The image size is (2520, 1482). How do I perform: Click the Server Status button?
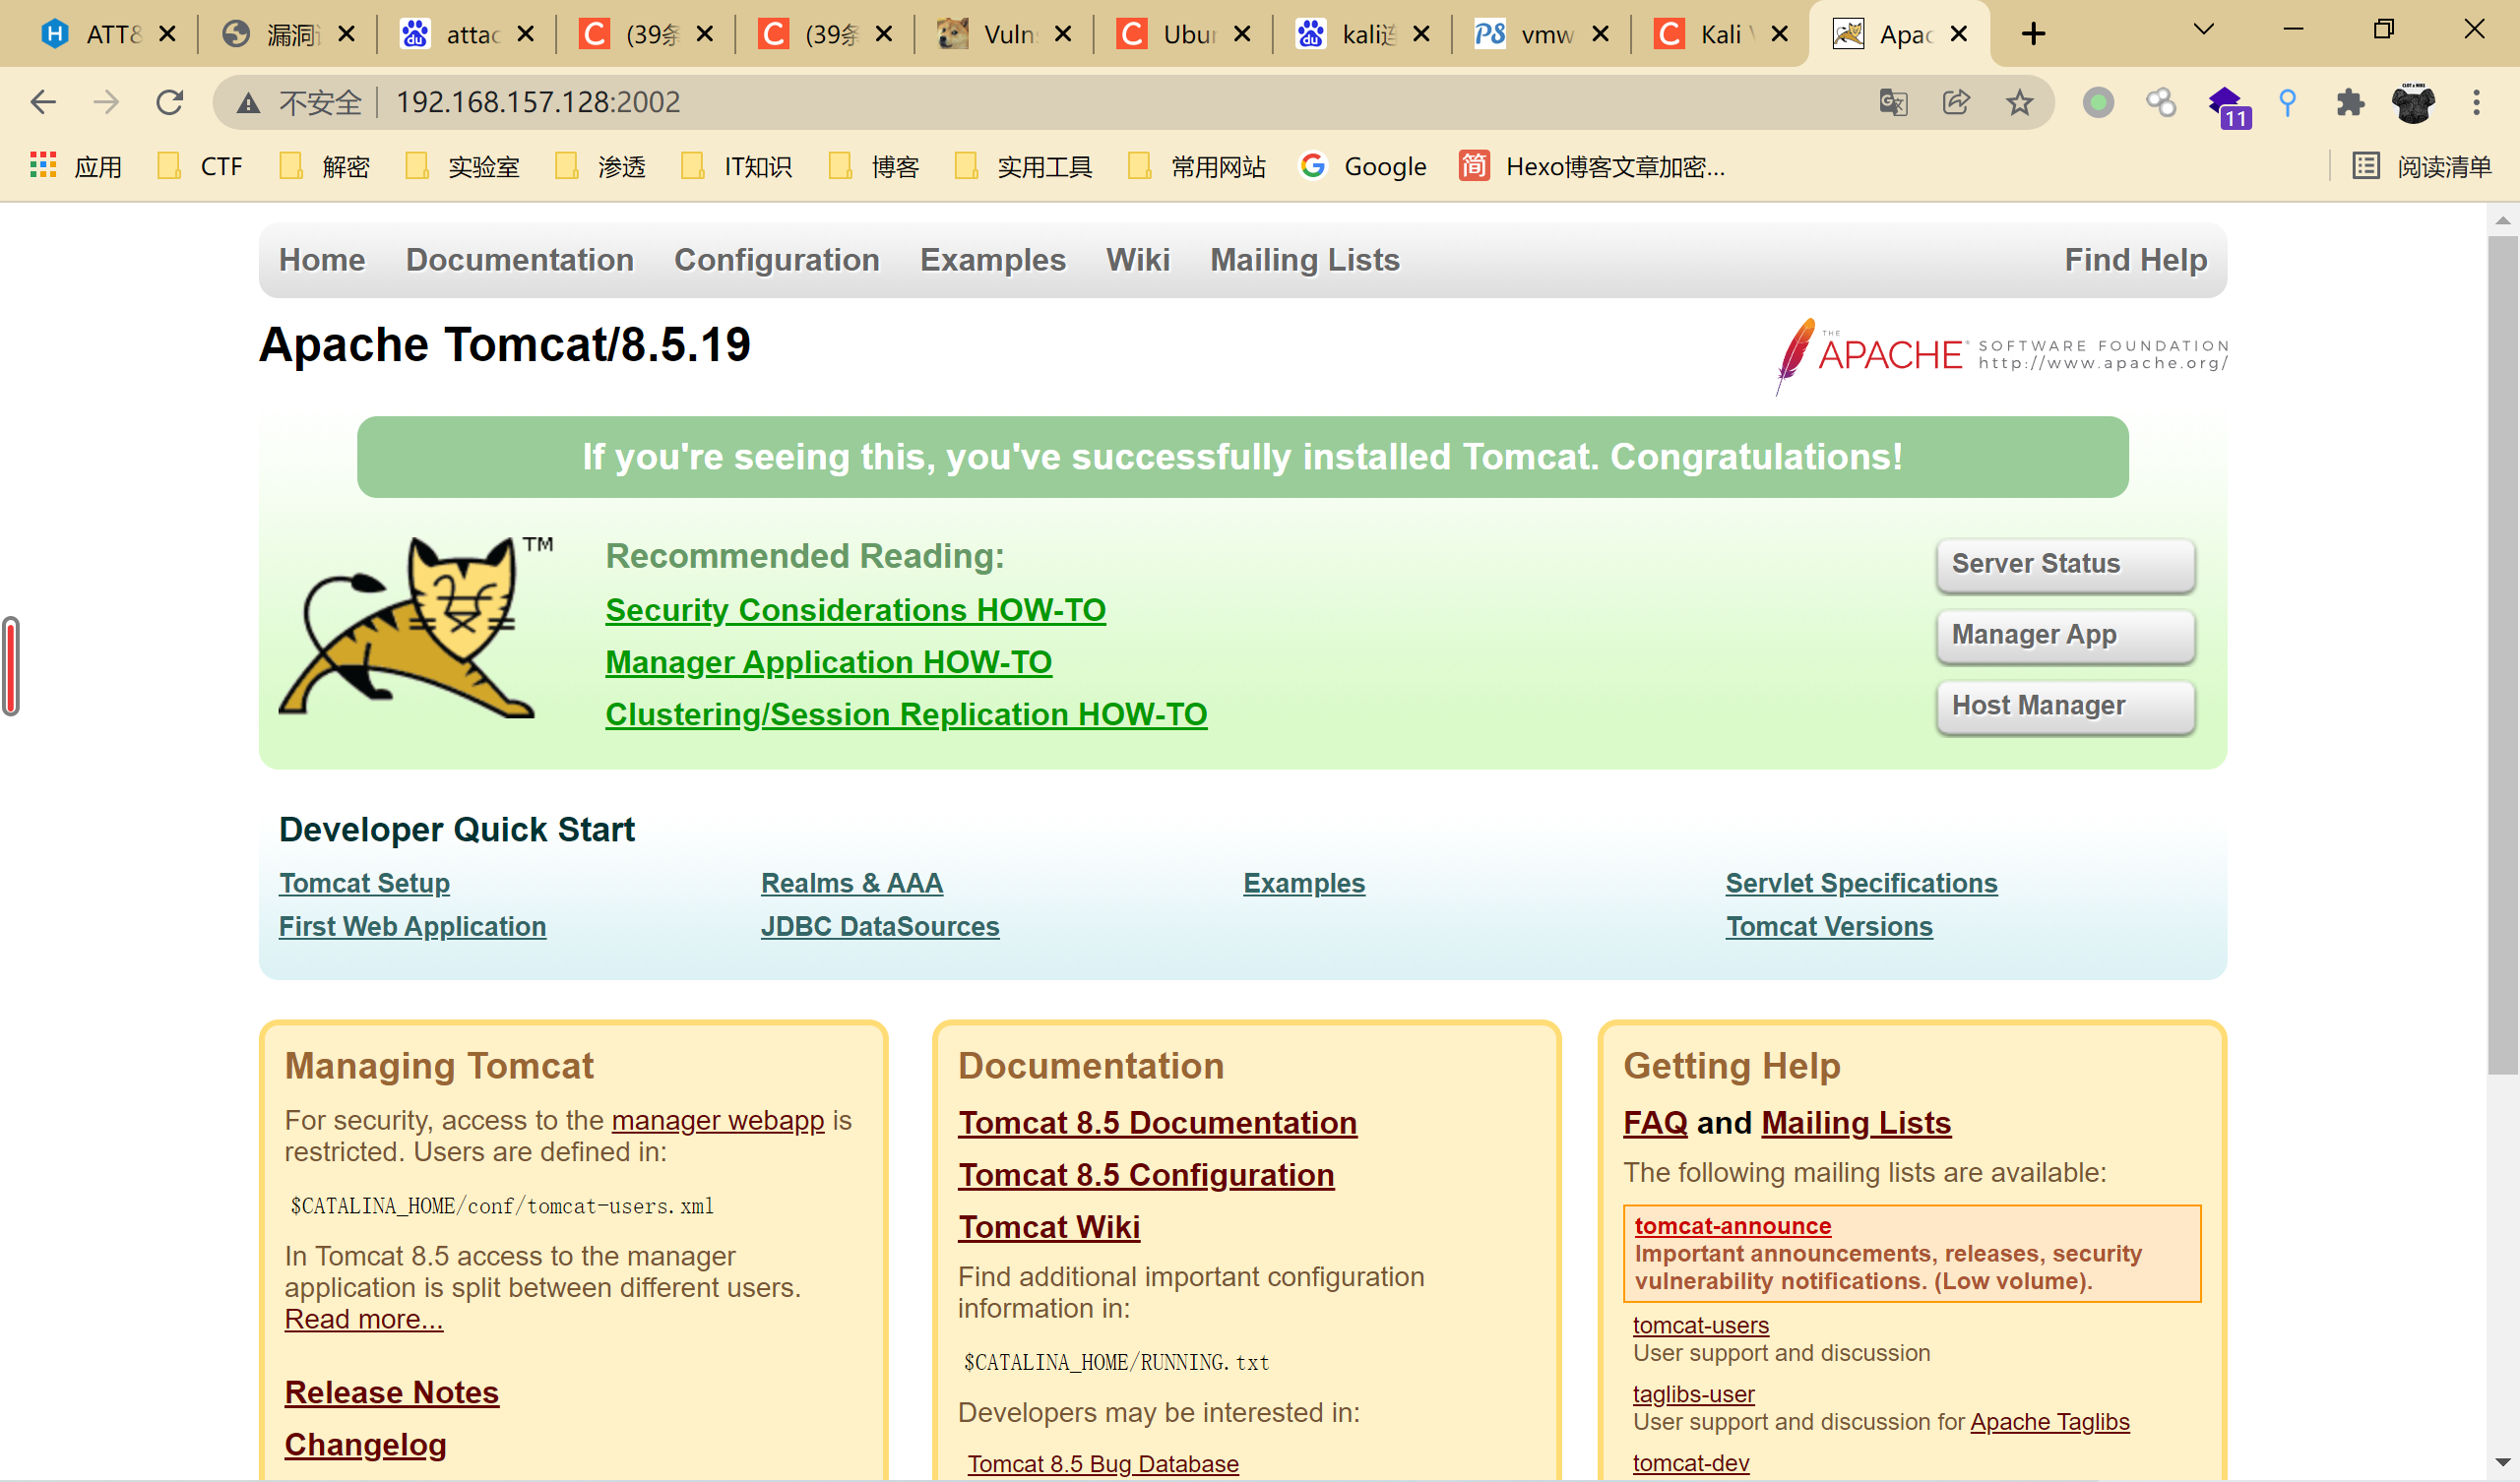tap(2065, 564)
